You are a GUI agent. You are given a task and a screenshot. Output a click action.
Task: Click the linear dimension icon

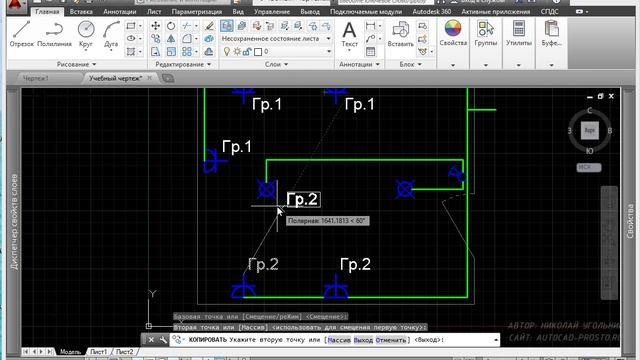pos(370,26)
